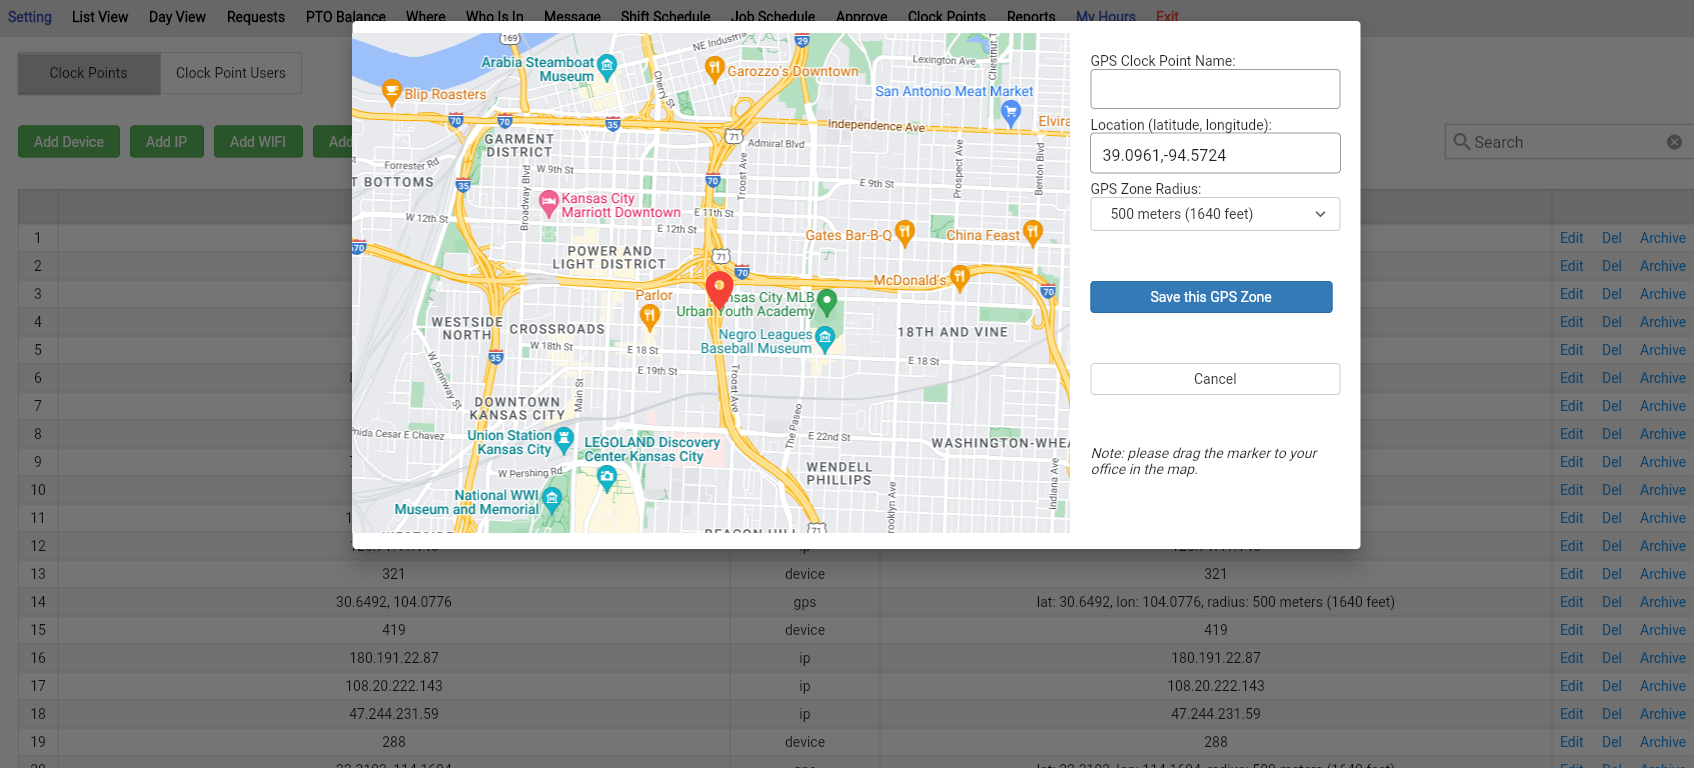This screenshot has height=768, width=1694.
Task: Clear the search box with the X icon
Action: pyautogui.click(x=1674, y=142)
